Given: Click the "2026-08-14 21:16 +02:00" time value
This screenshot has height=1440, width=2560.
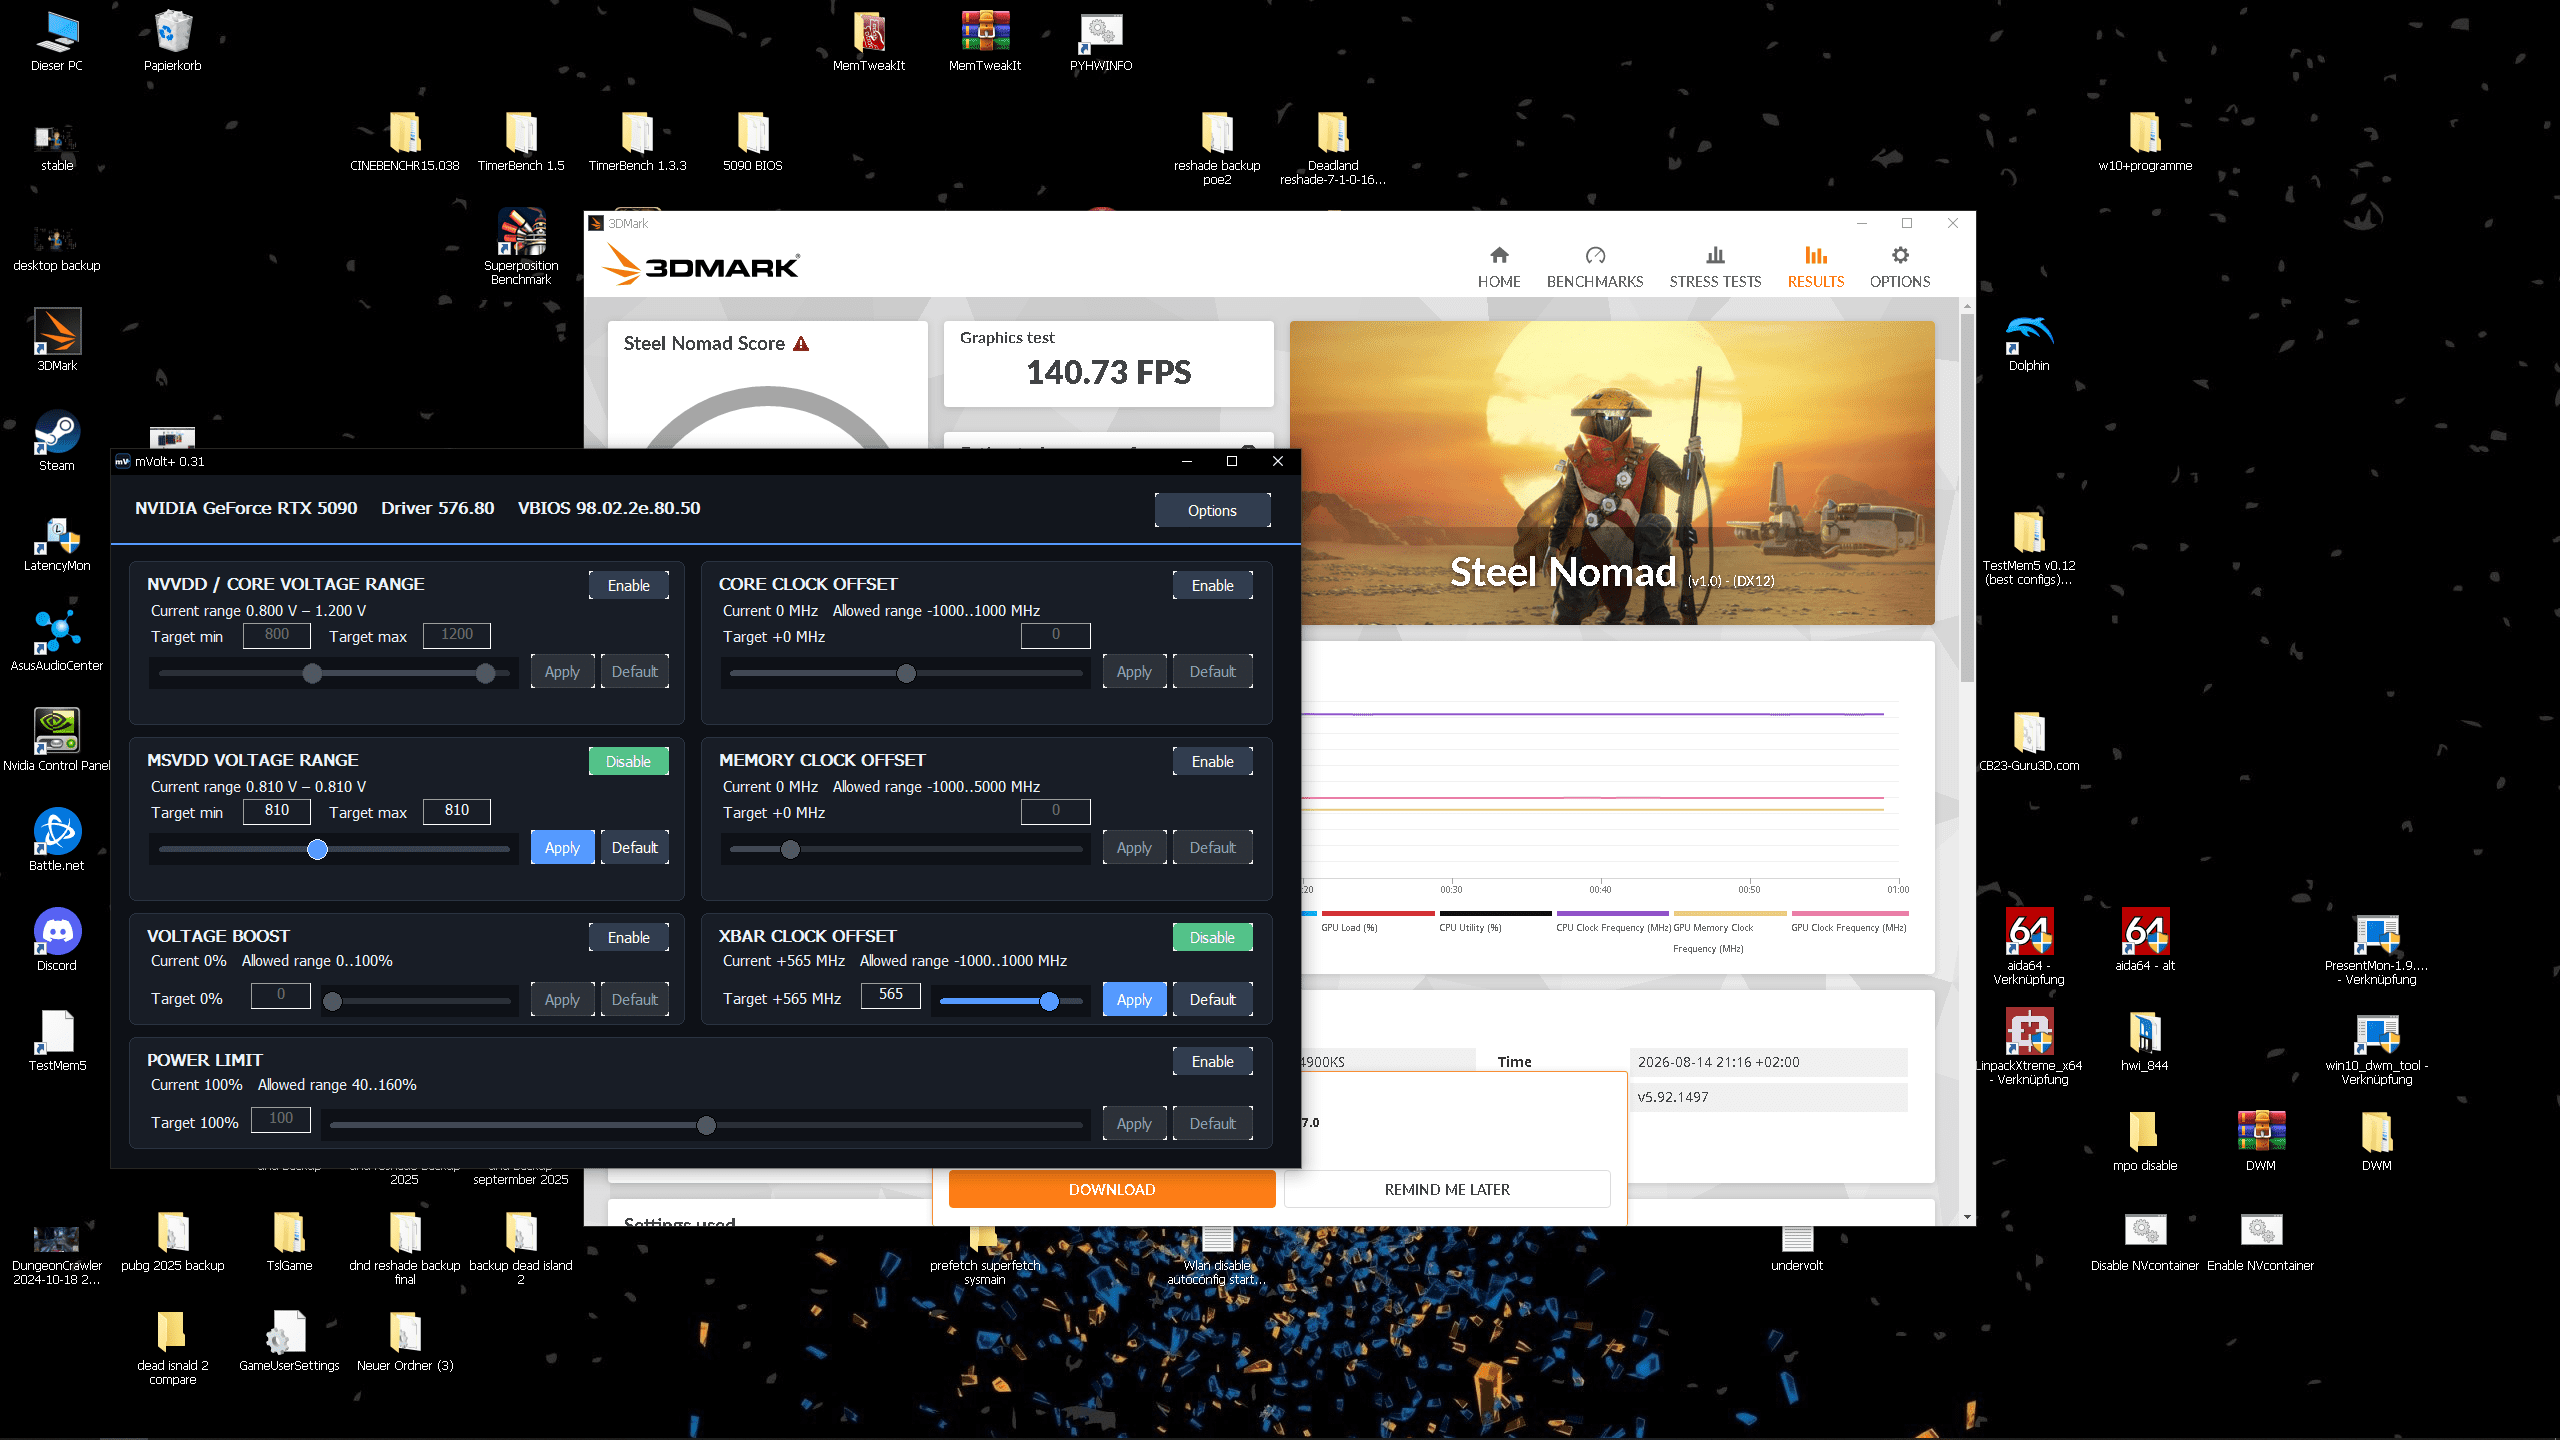Looking at the screenshot, I should coord(1718,1062).
